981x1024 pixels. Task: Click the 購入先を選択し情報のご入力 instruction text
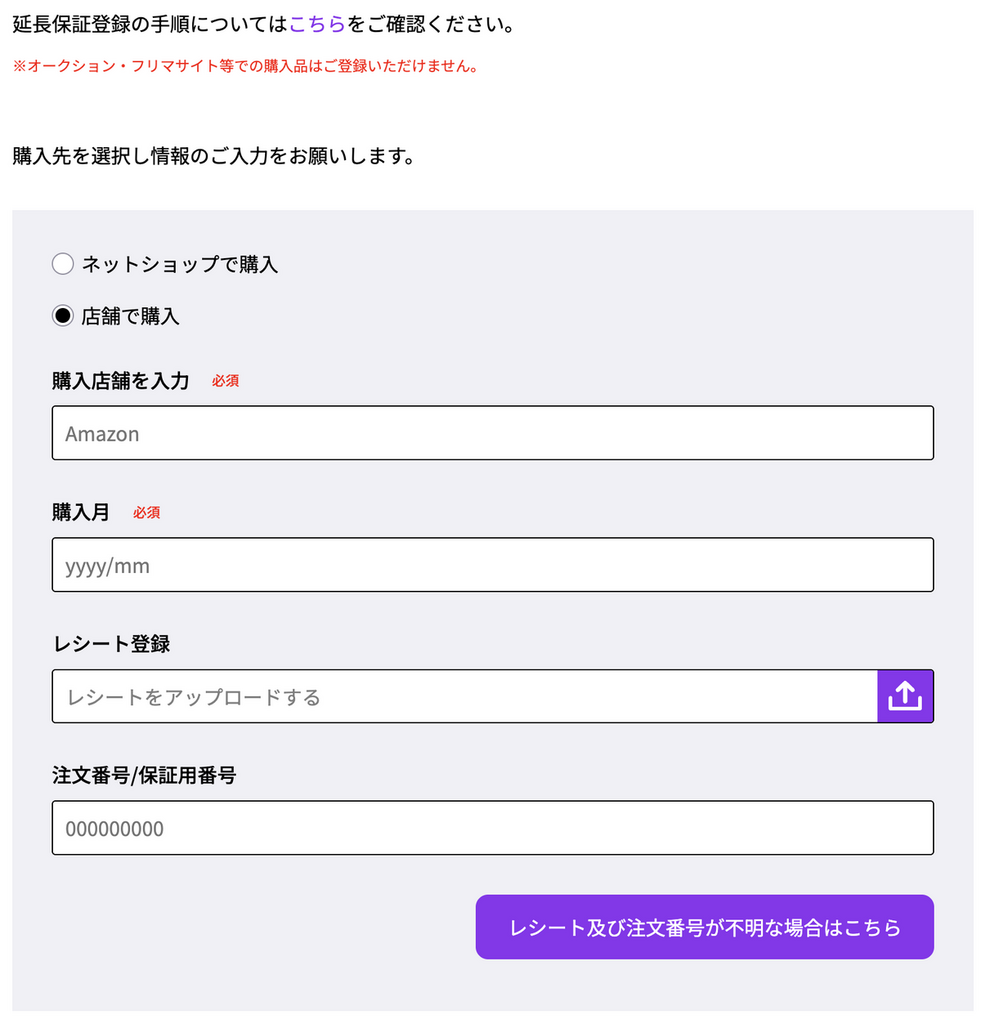click(x=213, y=156)
